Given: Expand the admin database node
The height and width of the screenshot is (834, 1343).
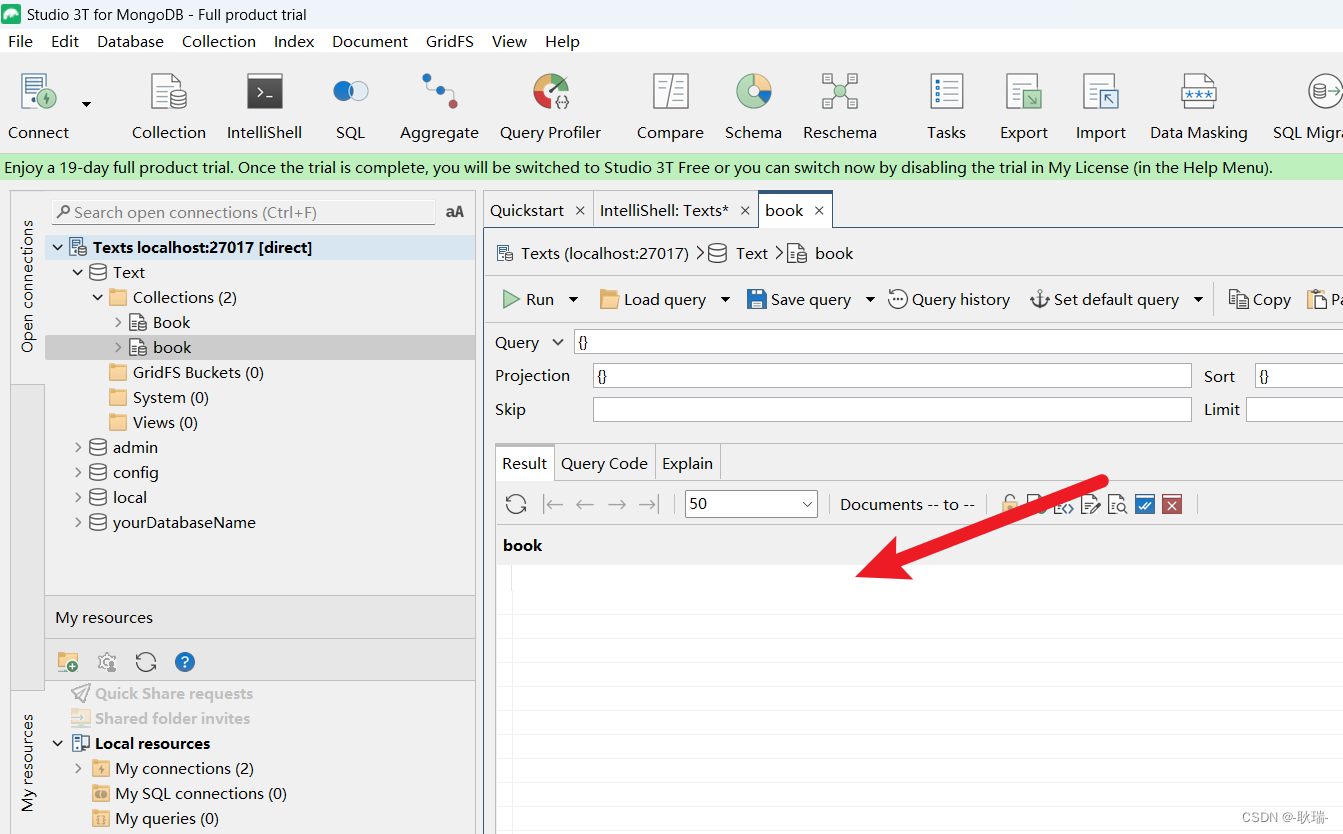Looking at the screenshot, I should [78, 447].
